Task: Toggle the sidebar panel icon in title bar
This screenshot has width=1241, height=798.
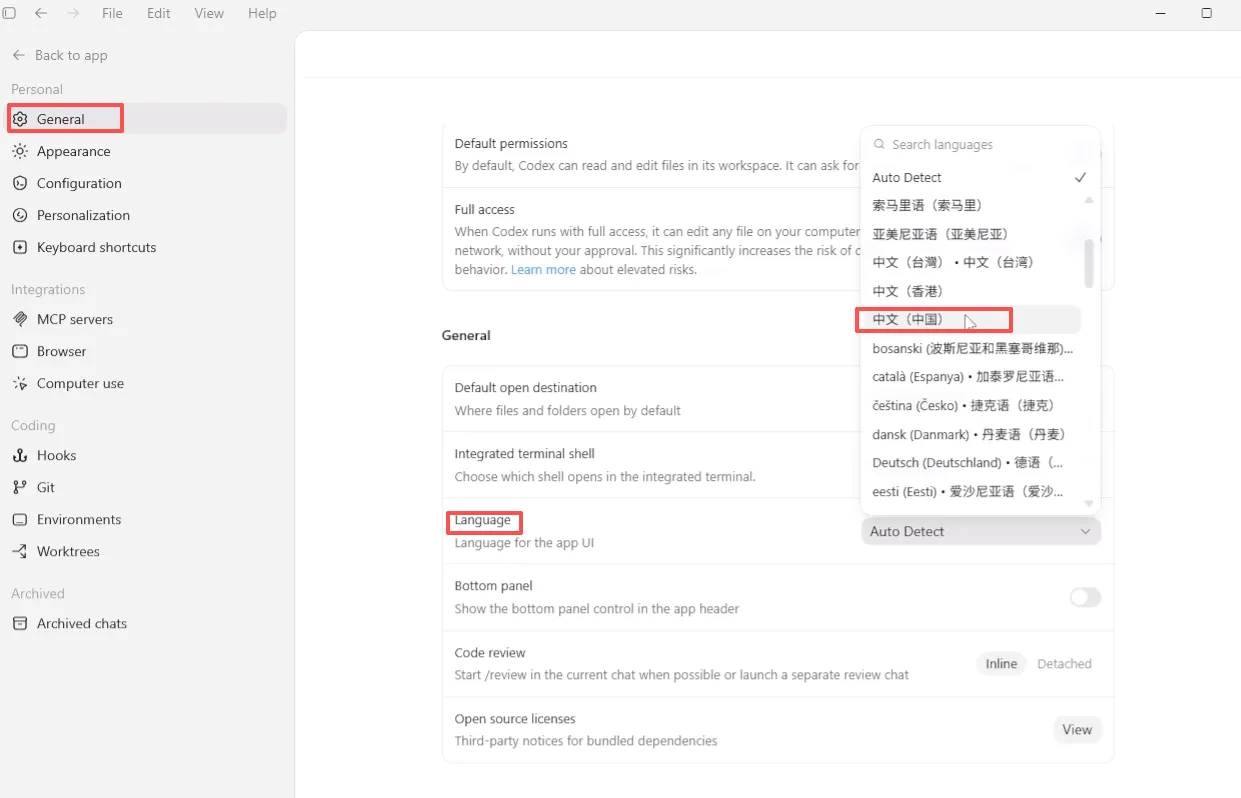Action: [9, 13]
